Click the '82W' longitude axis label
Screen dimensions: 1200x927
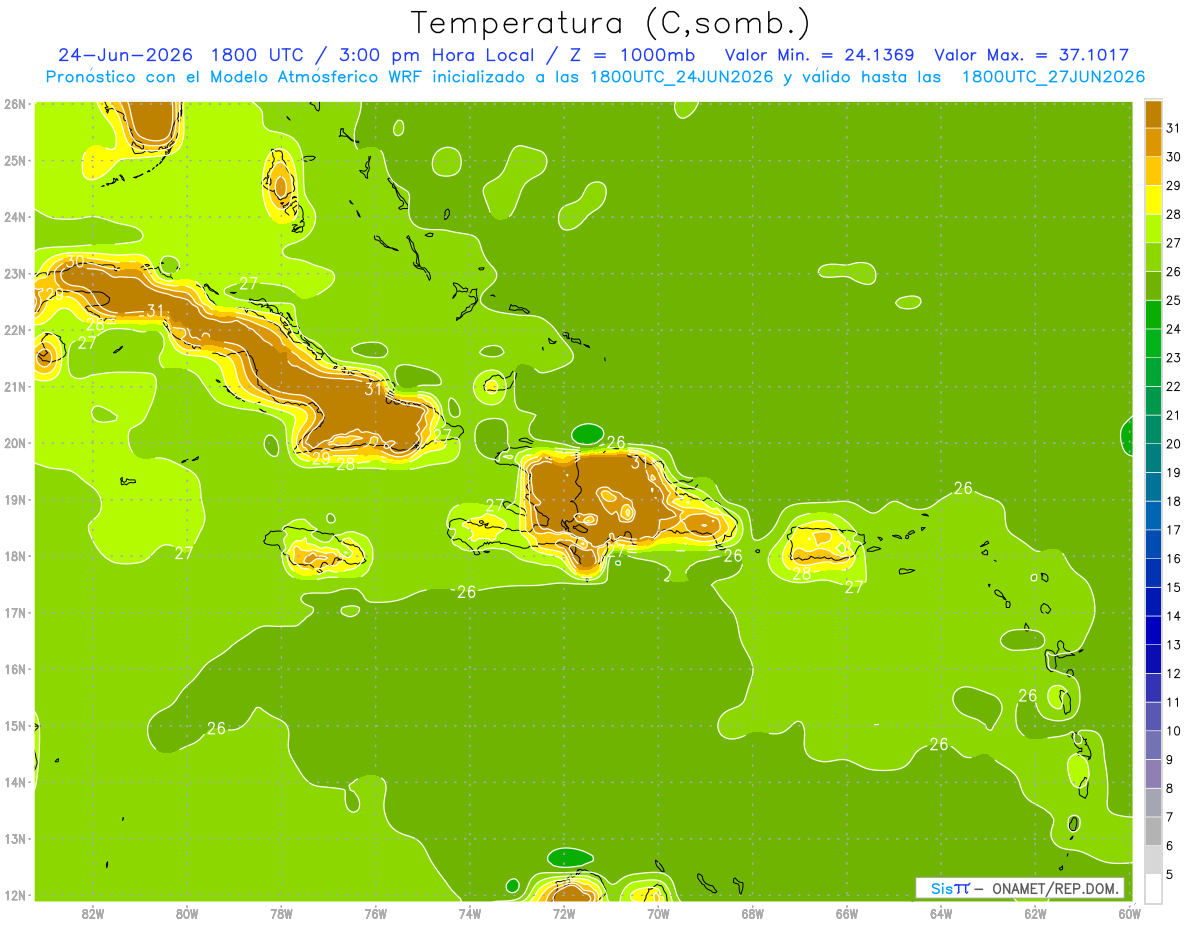92,913
